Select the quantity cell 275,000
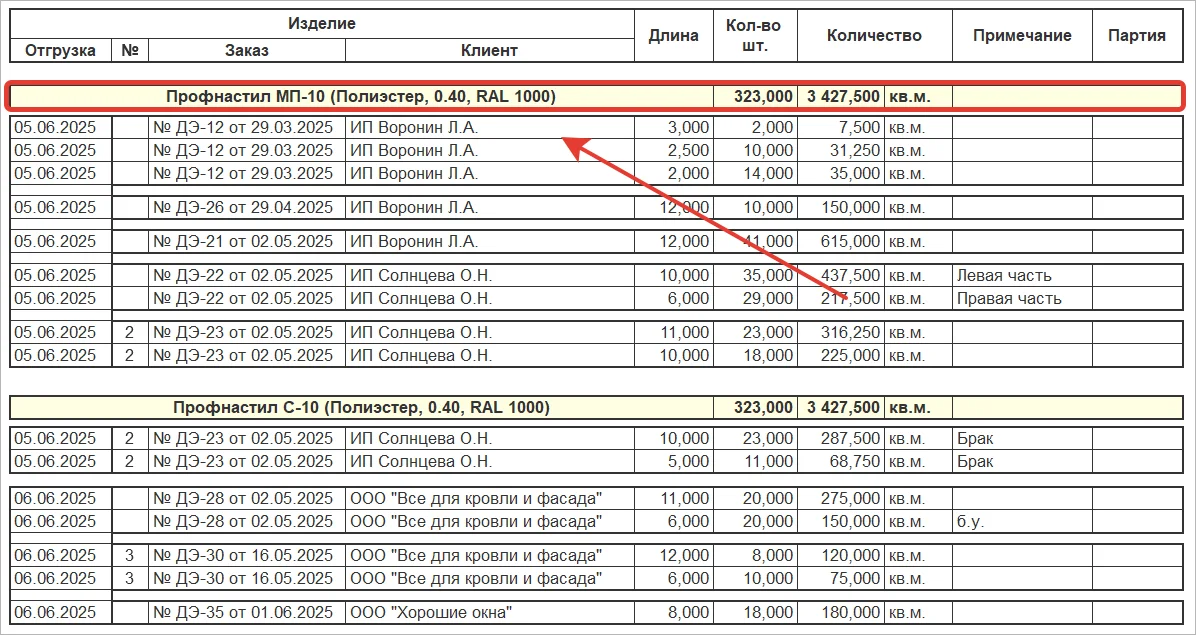The image size is (1196, 635). 841,499
